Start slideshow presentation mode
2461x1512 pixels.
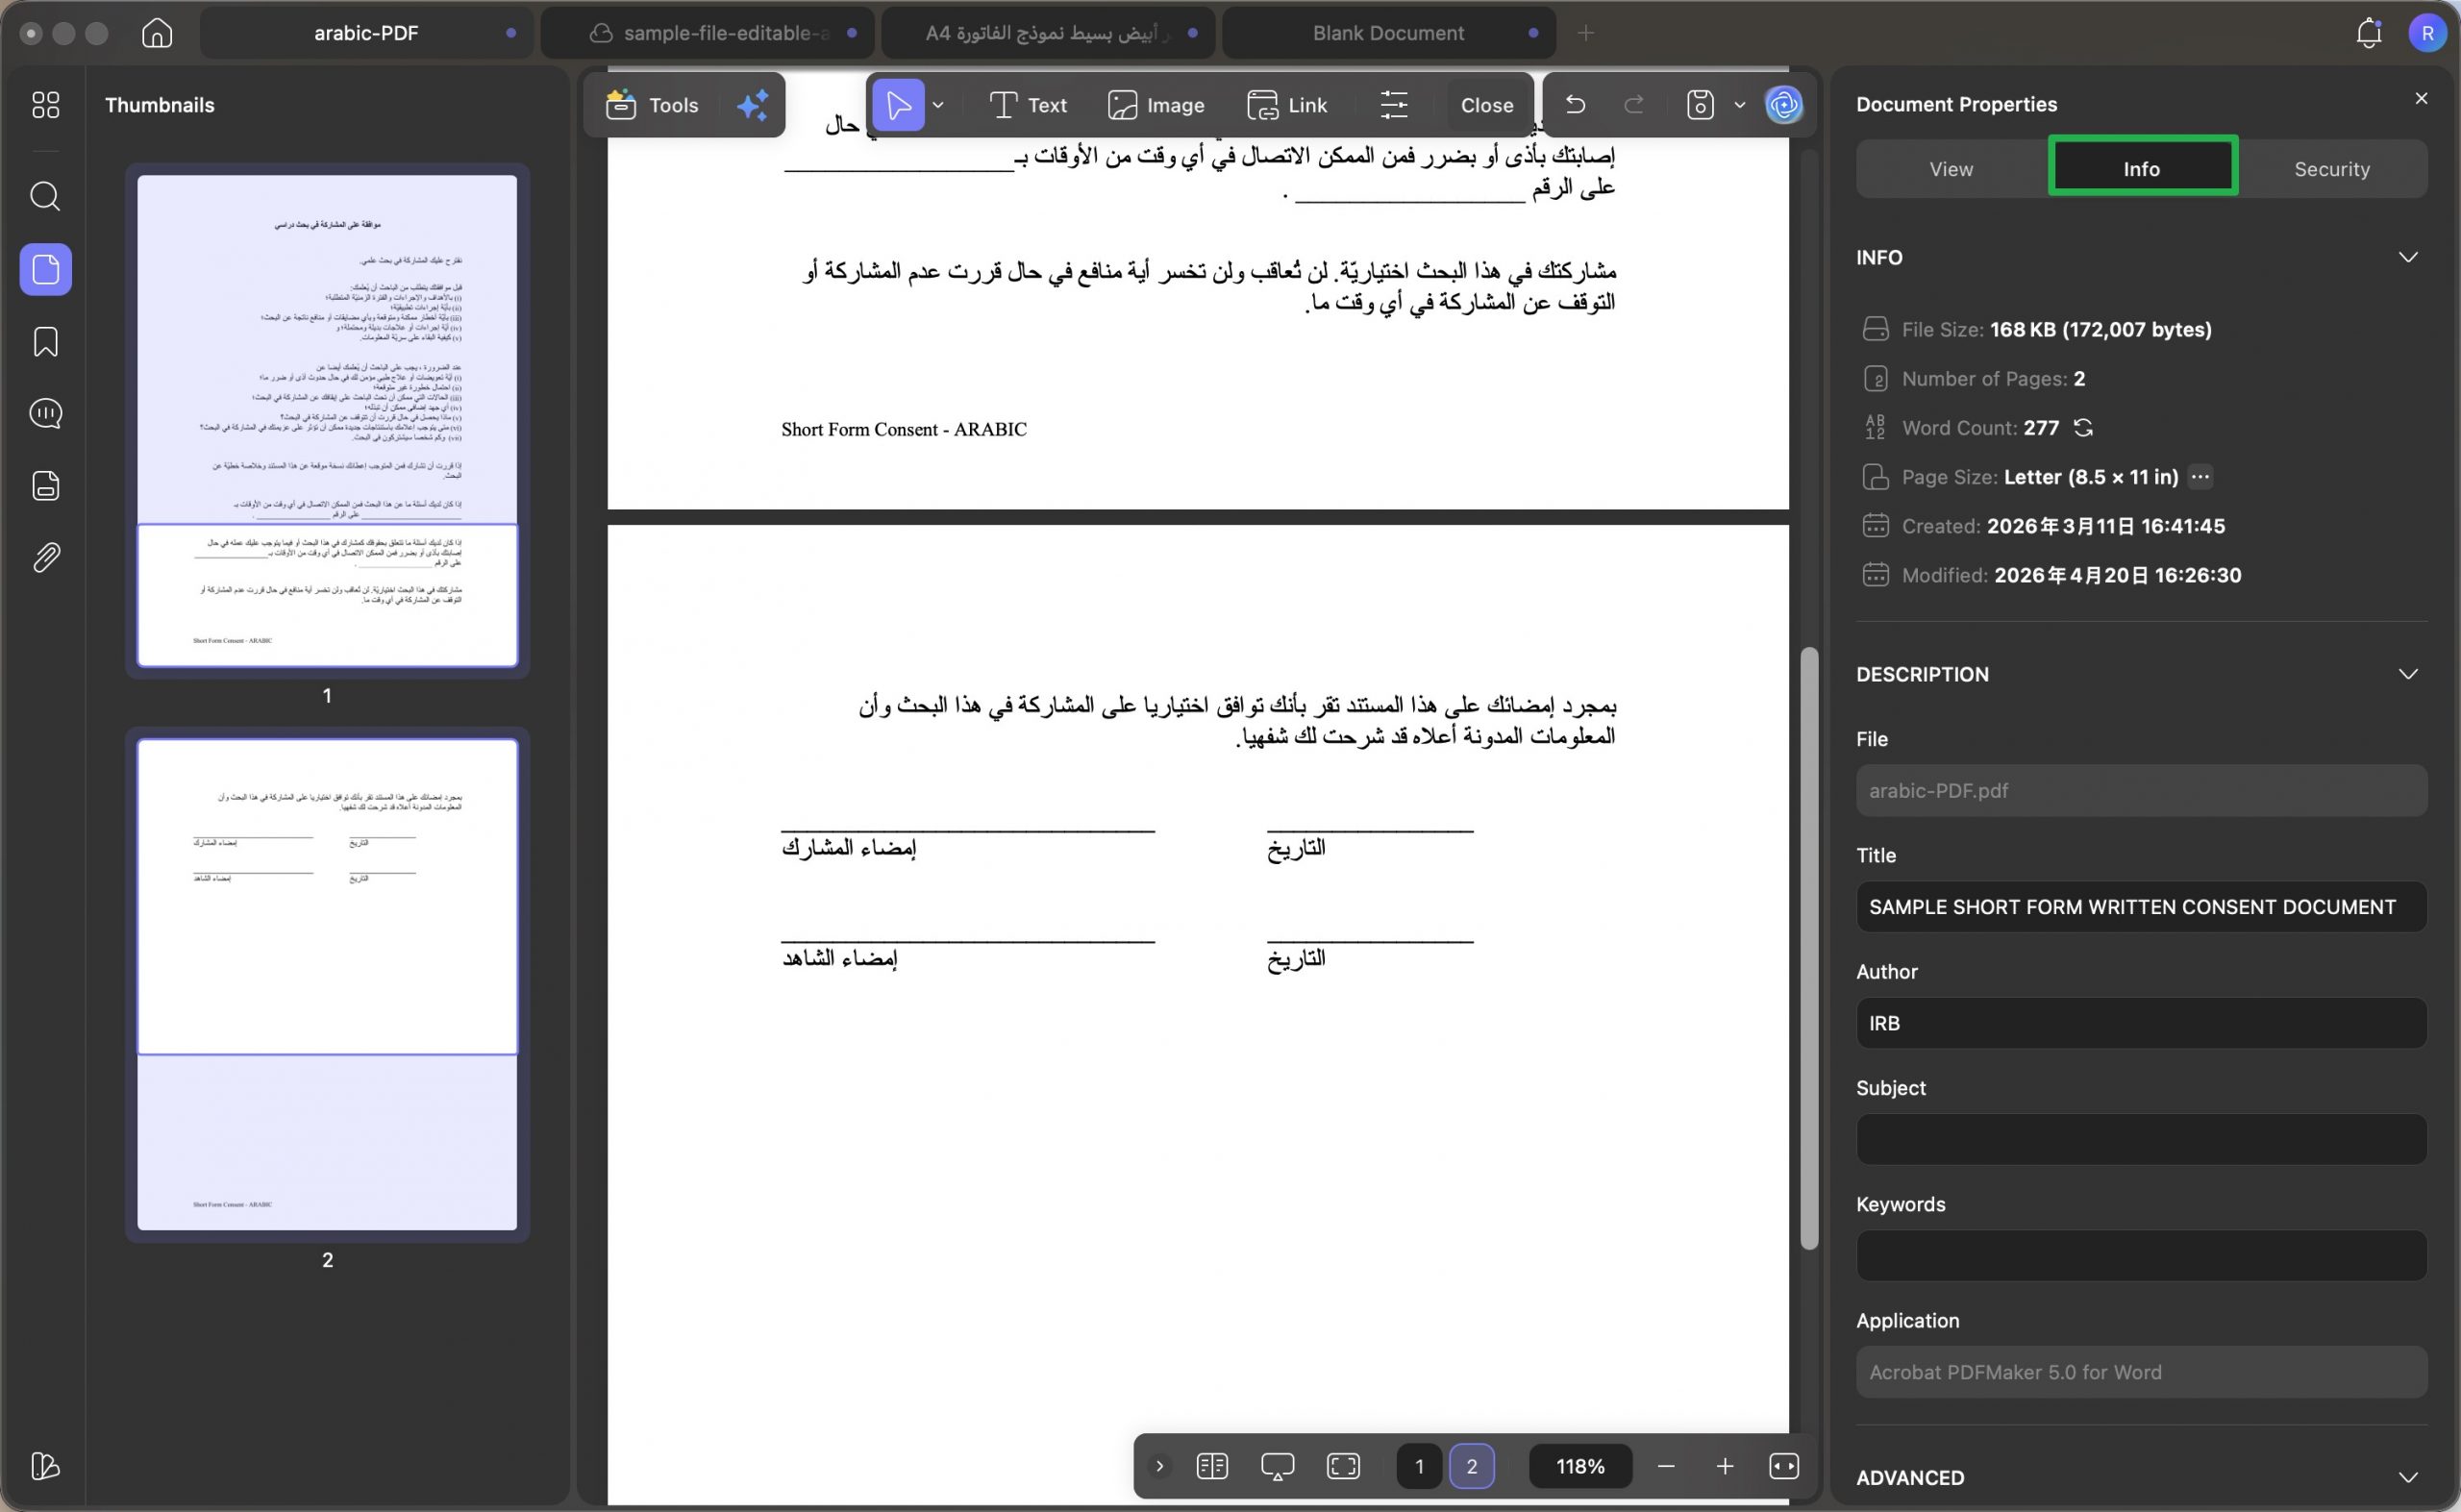(1278, 1466)
